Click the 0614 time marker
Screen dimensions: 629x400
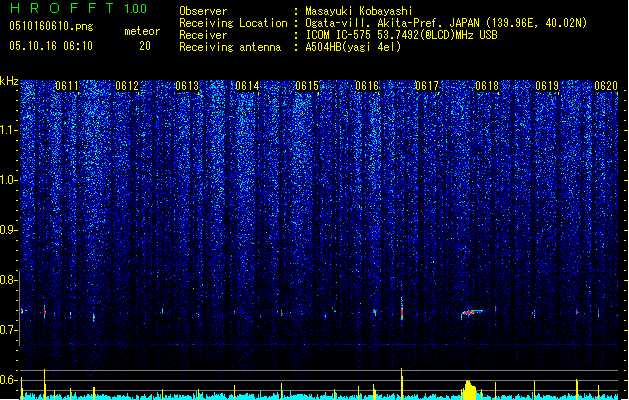coord(247,86)
